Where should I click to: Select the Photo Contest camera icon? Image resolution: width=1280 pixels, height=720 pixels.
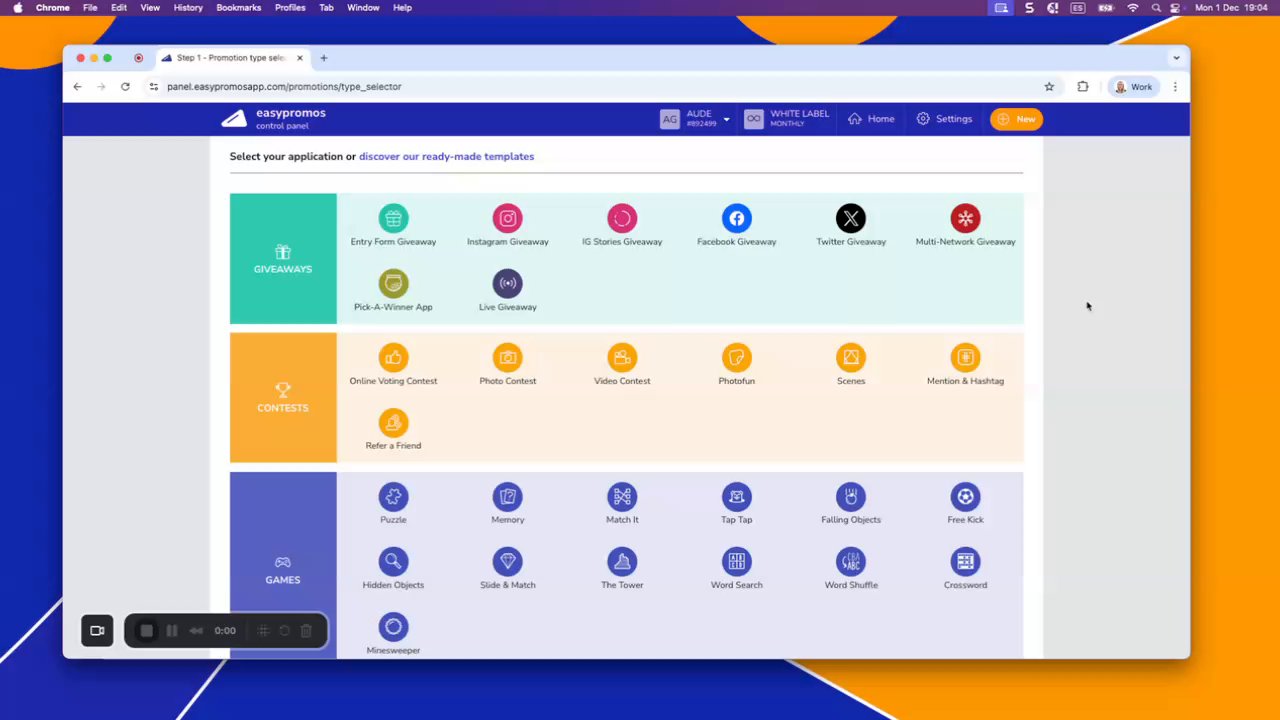click(508, 357)
